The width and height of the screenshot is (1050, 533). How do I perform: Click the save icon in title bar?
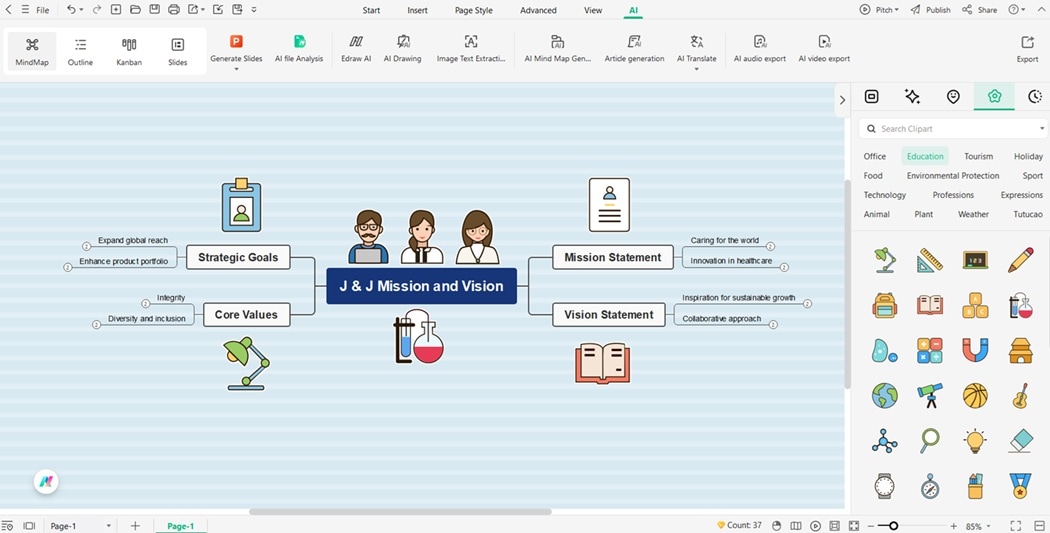click(155, 9)
